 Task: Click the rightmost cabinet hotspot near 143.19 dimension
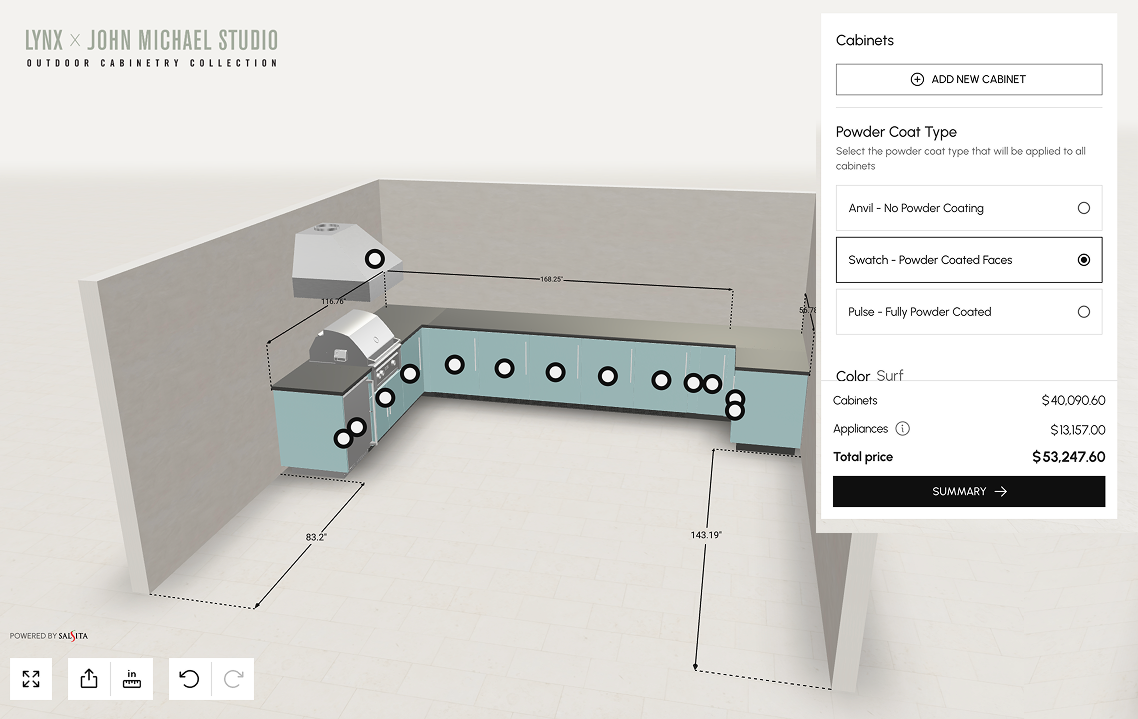click(x=735, y=410)
